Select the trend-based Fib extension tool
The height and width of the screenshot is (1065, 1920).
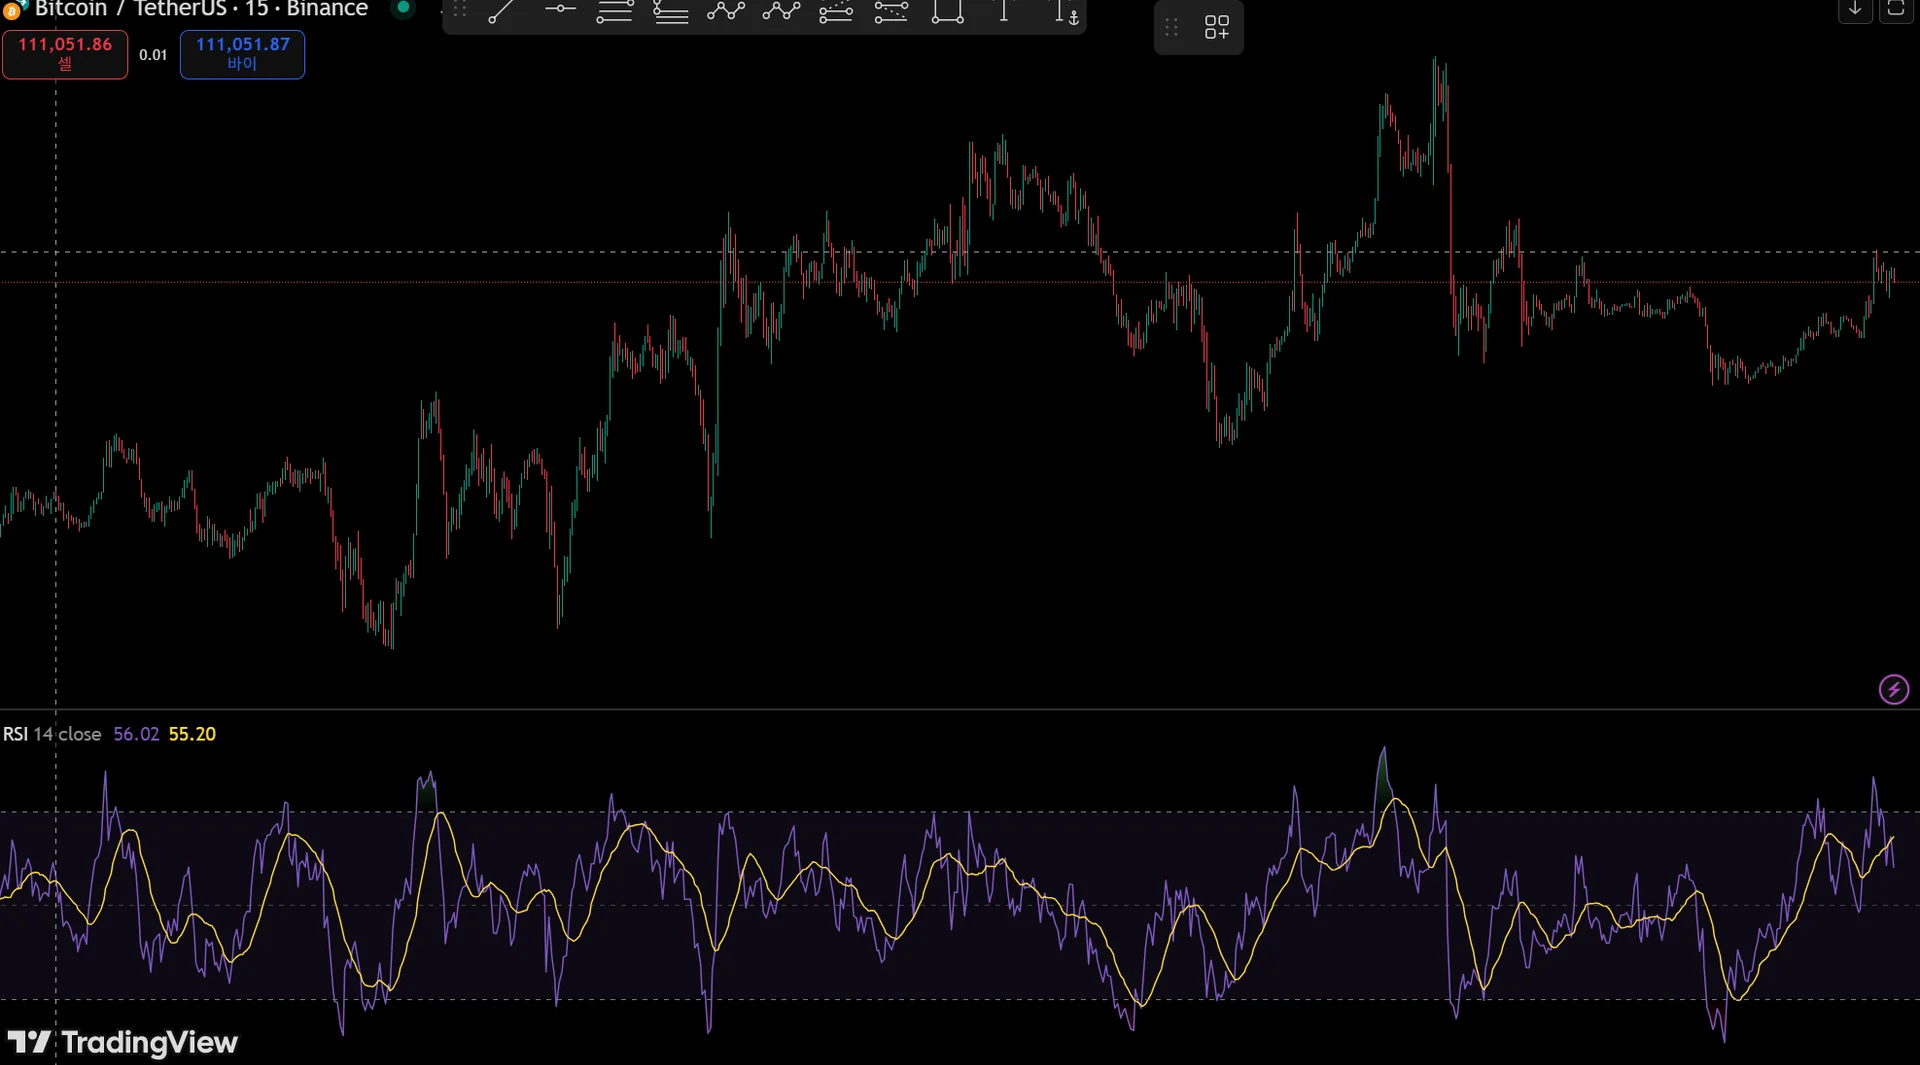click(670, 12)
